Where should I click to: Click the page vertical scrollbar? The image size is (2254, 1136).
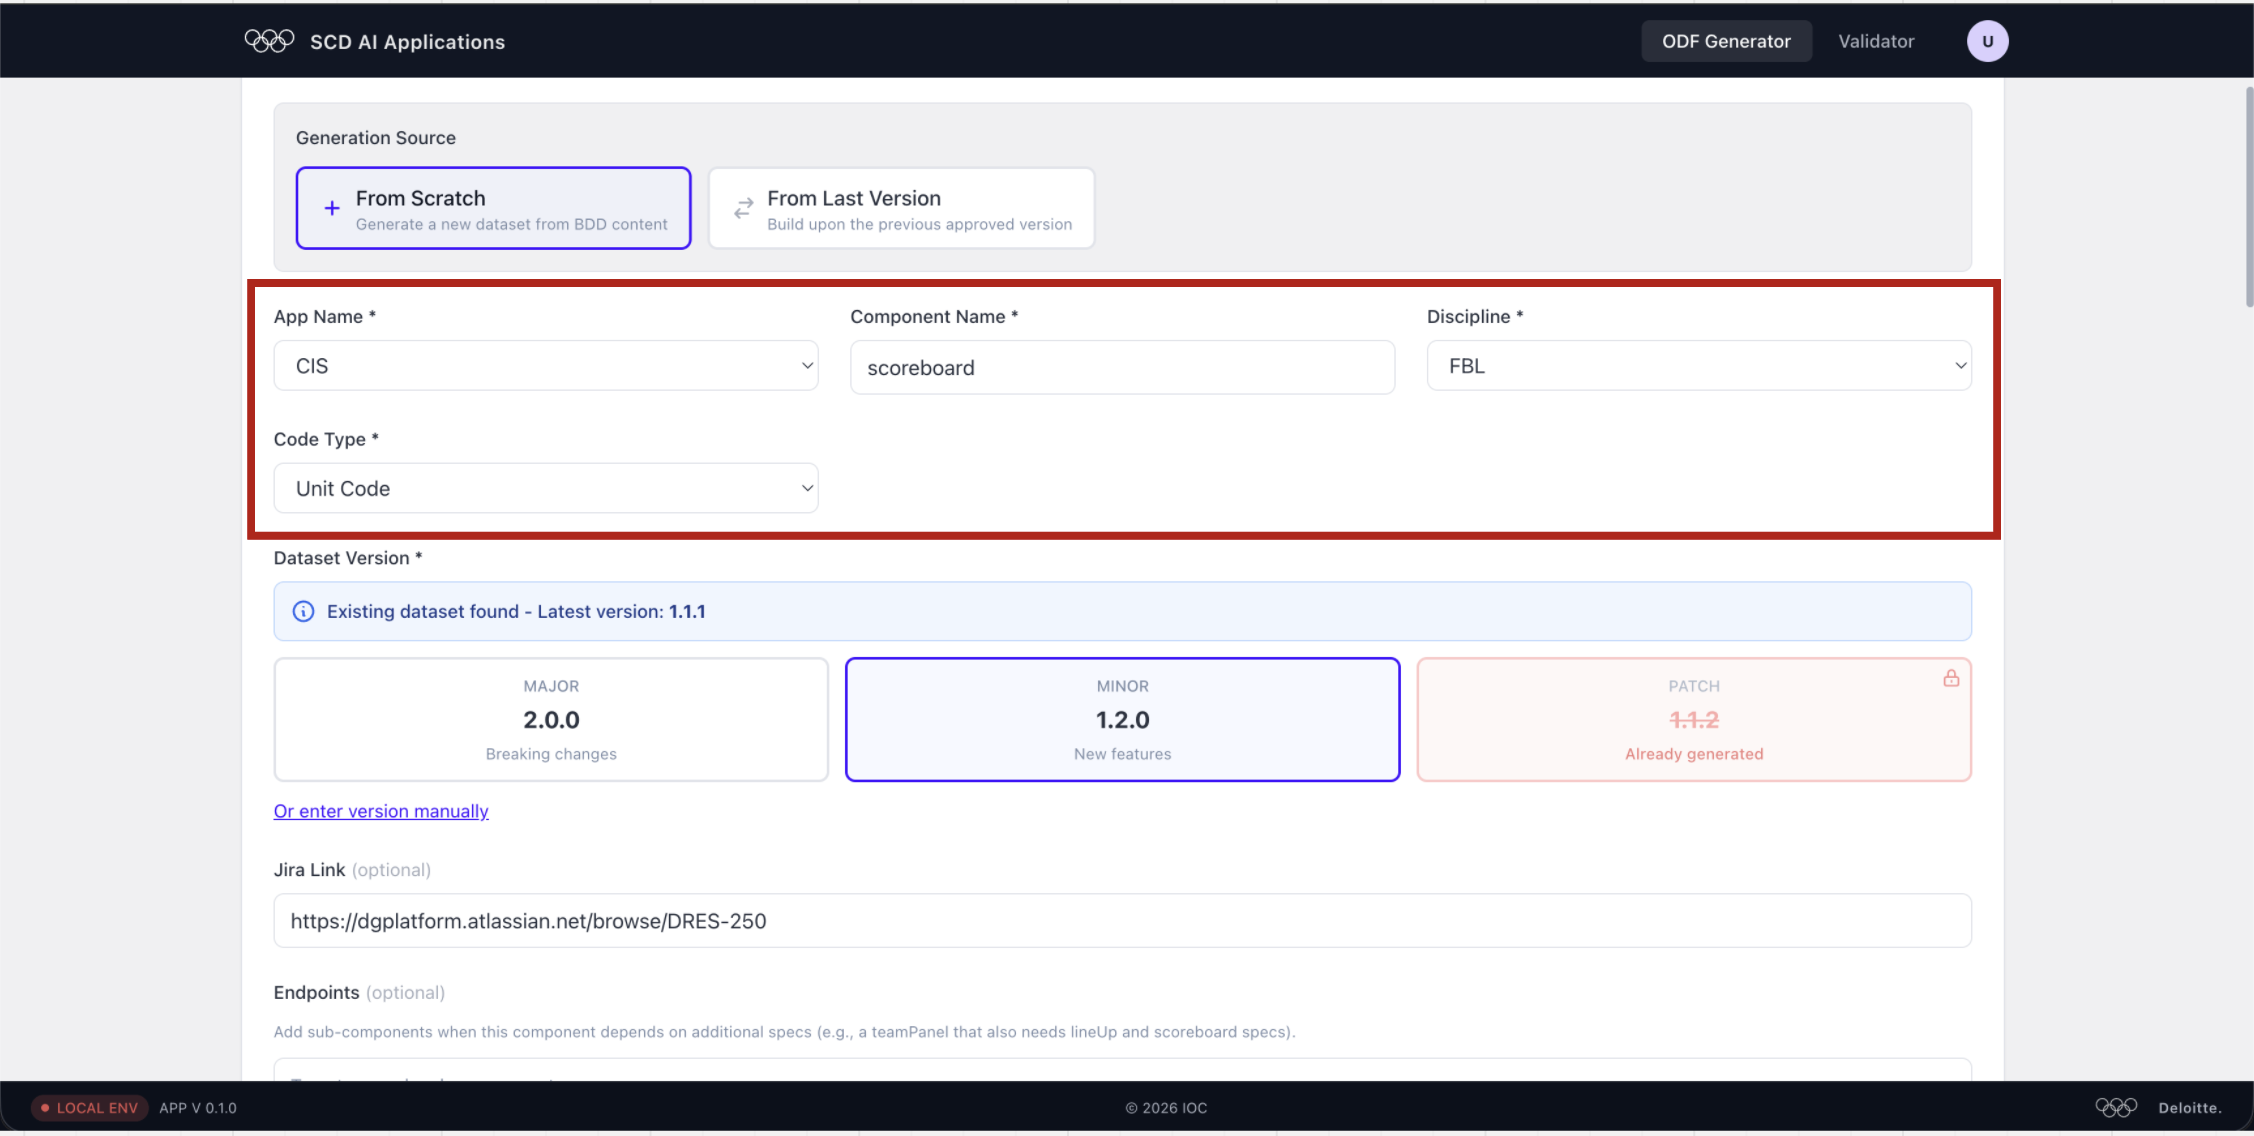2249,196
